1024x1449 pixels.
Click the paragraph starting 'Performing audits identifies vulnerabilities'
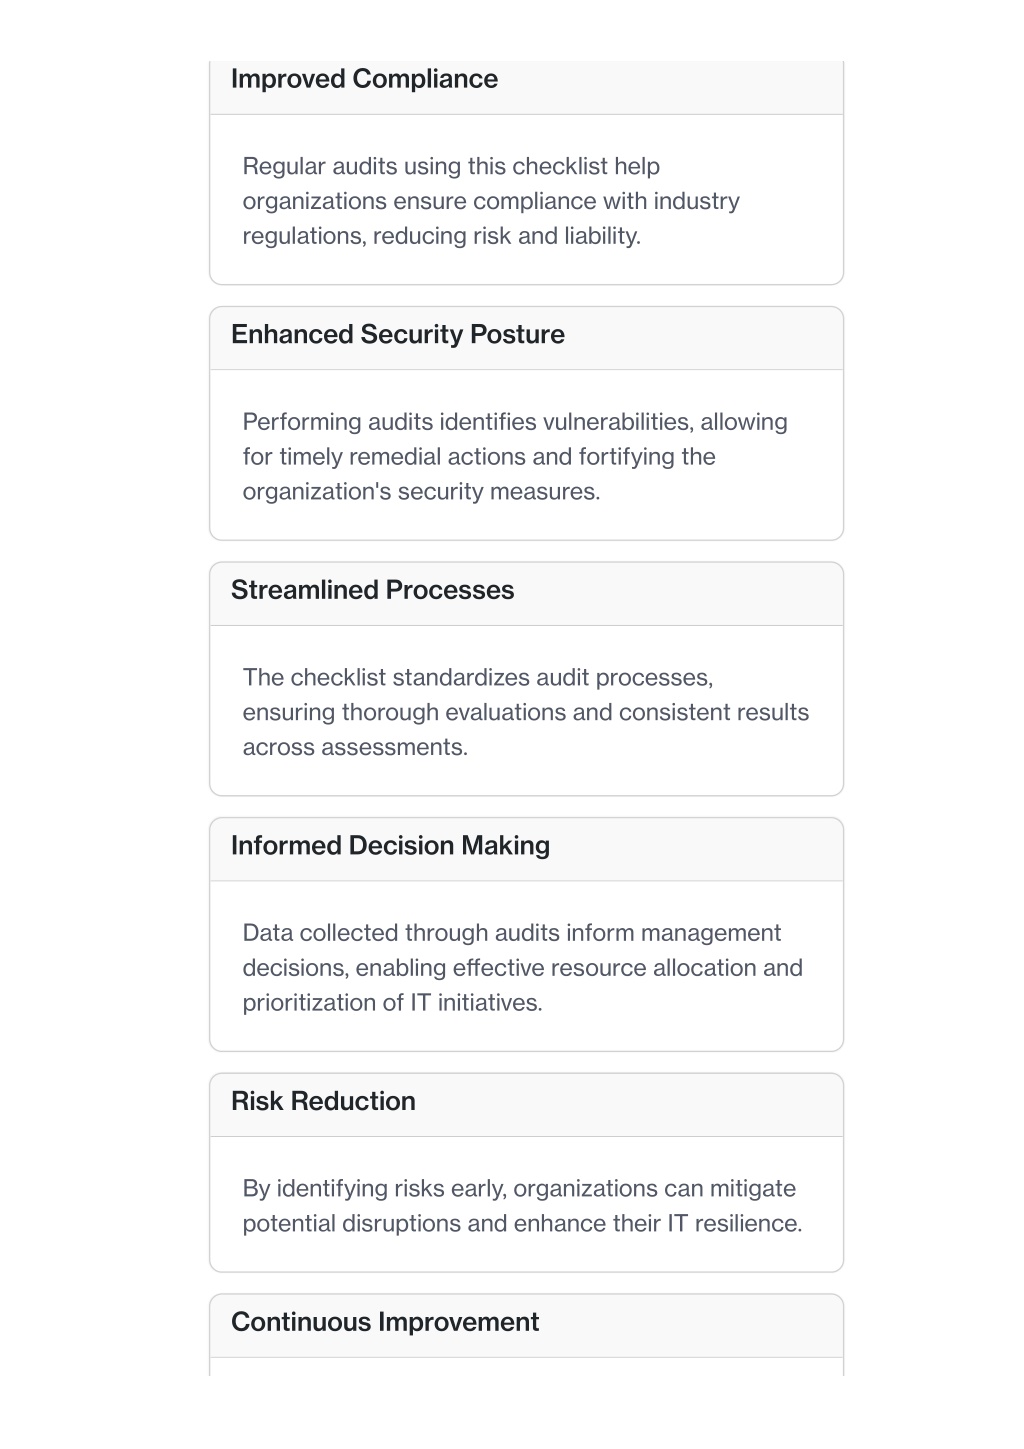[515, 457]
